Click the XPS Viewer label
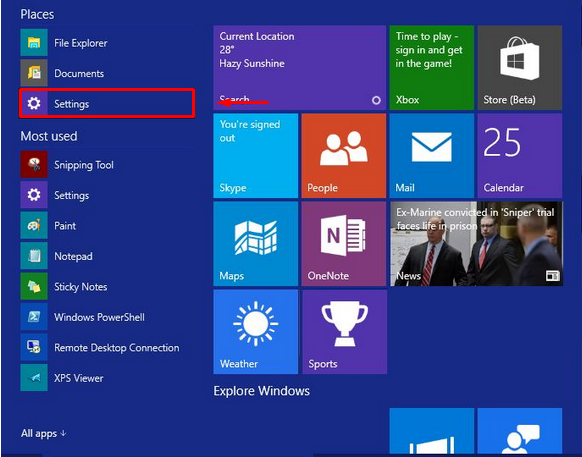 click(x=79, y=378)
